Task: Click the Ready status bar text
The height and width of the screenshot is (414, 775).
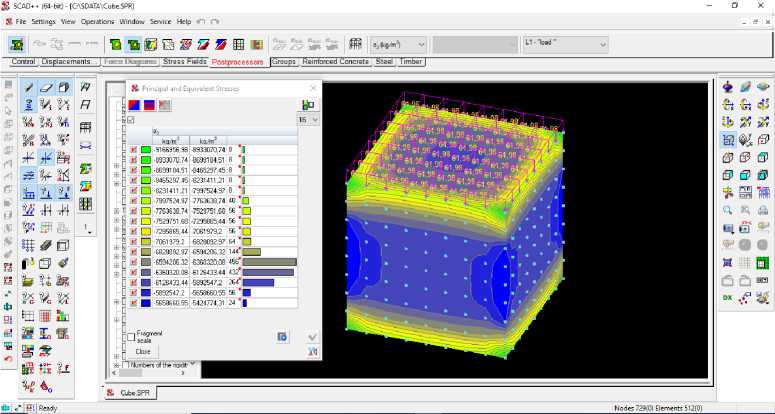Action: pyautogui.click(x=48, y=409)
